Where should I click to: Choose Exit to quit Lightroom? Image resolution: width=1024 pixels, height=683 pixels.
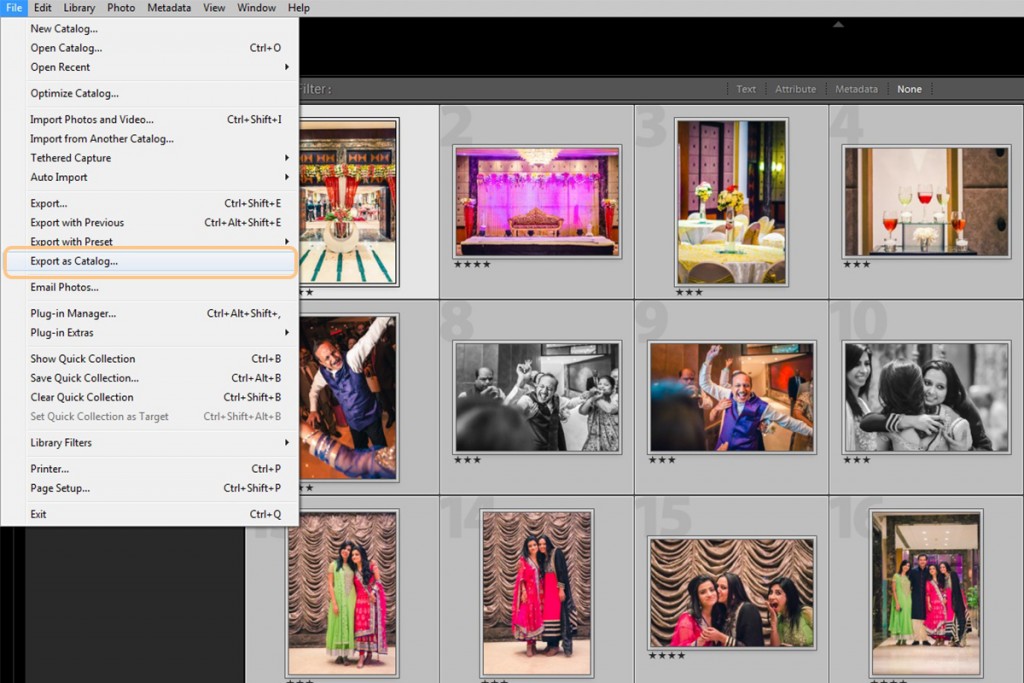coord(38,515)
